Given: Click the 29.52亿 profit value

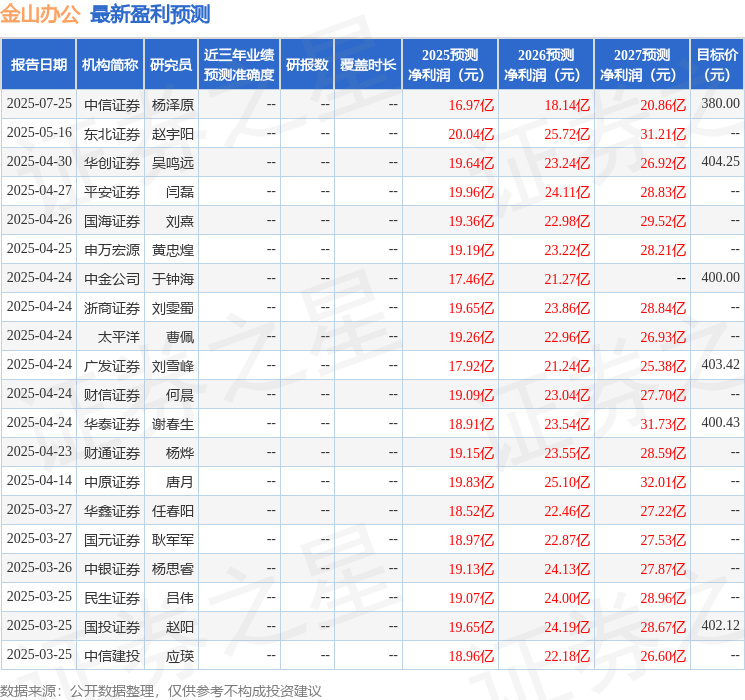Looking at the screenshot, I should coord(663,221).
